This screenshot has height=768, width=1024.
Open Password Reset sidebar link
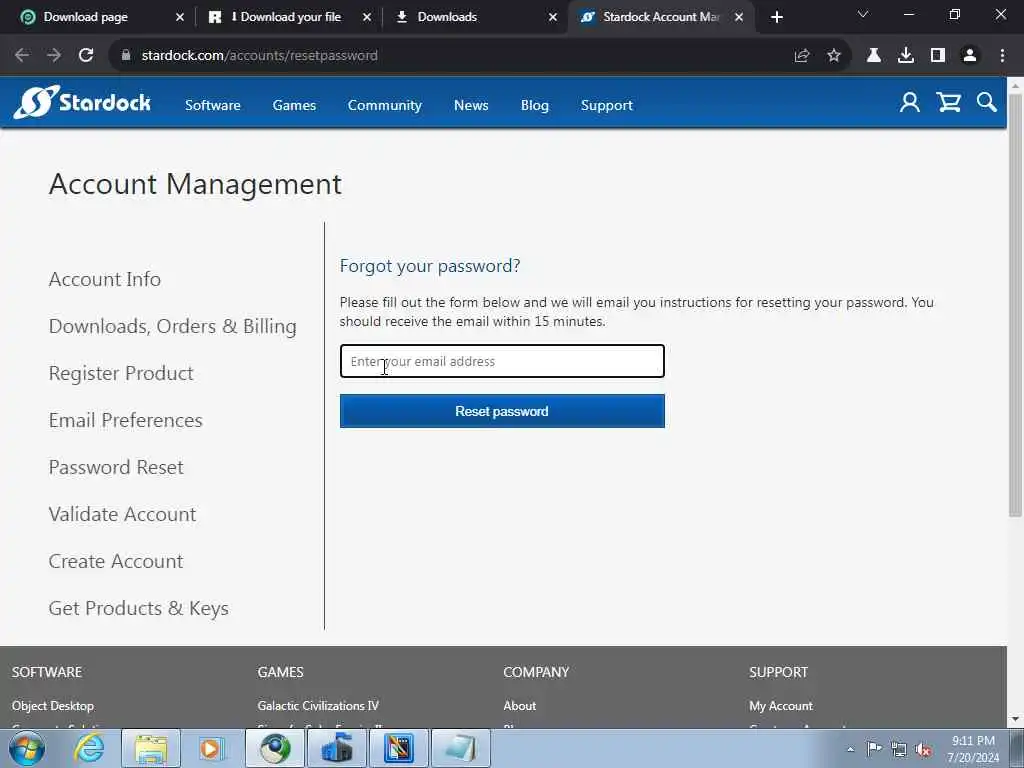pos(116,467)
